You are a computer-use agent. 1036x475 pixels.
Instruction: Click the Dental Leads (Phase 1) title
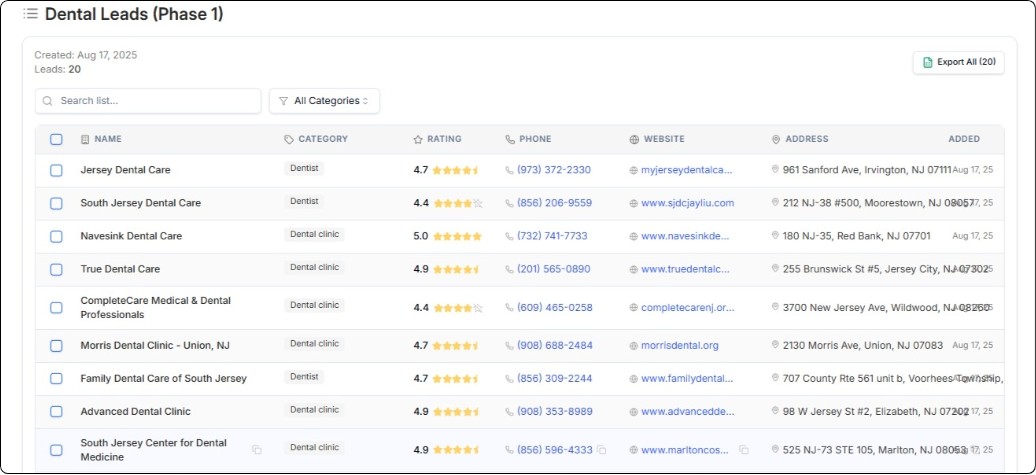tap(134, 14)
